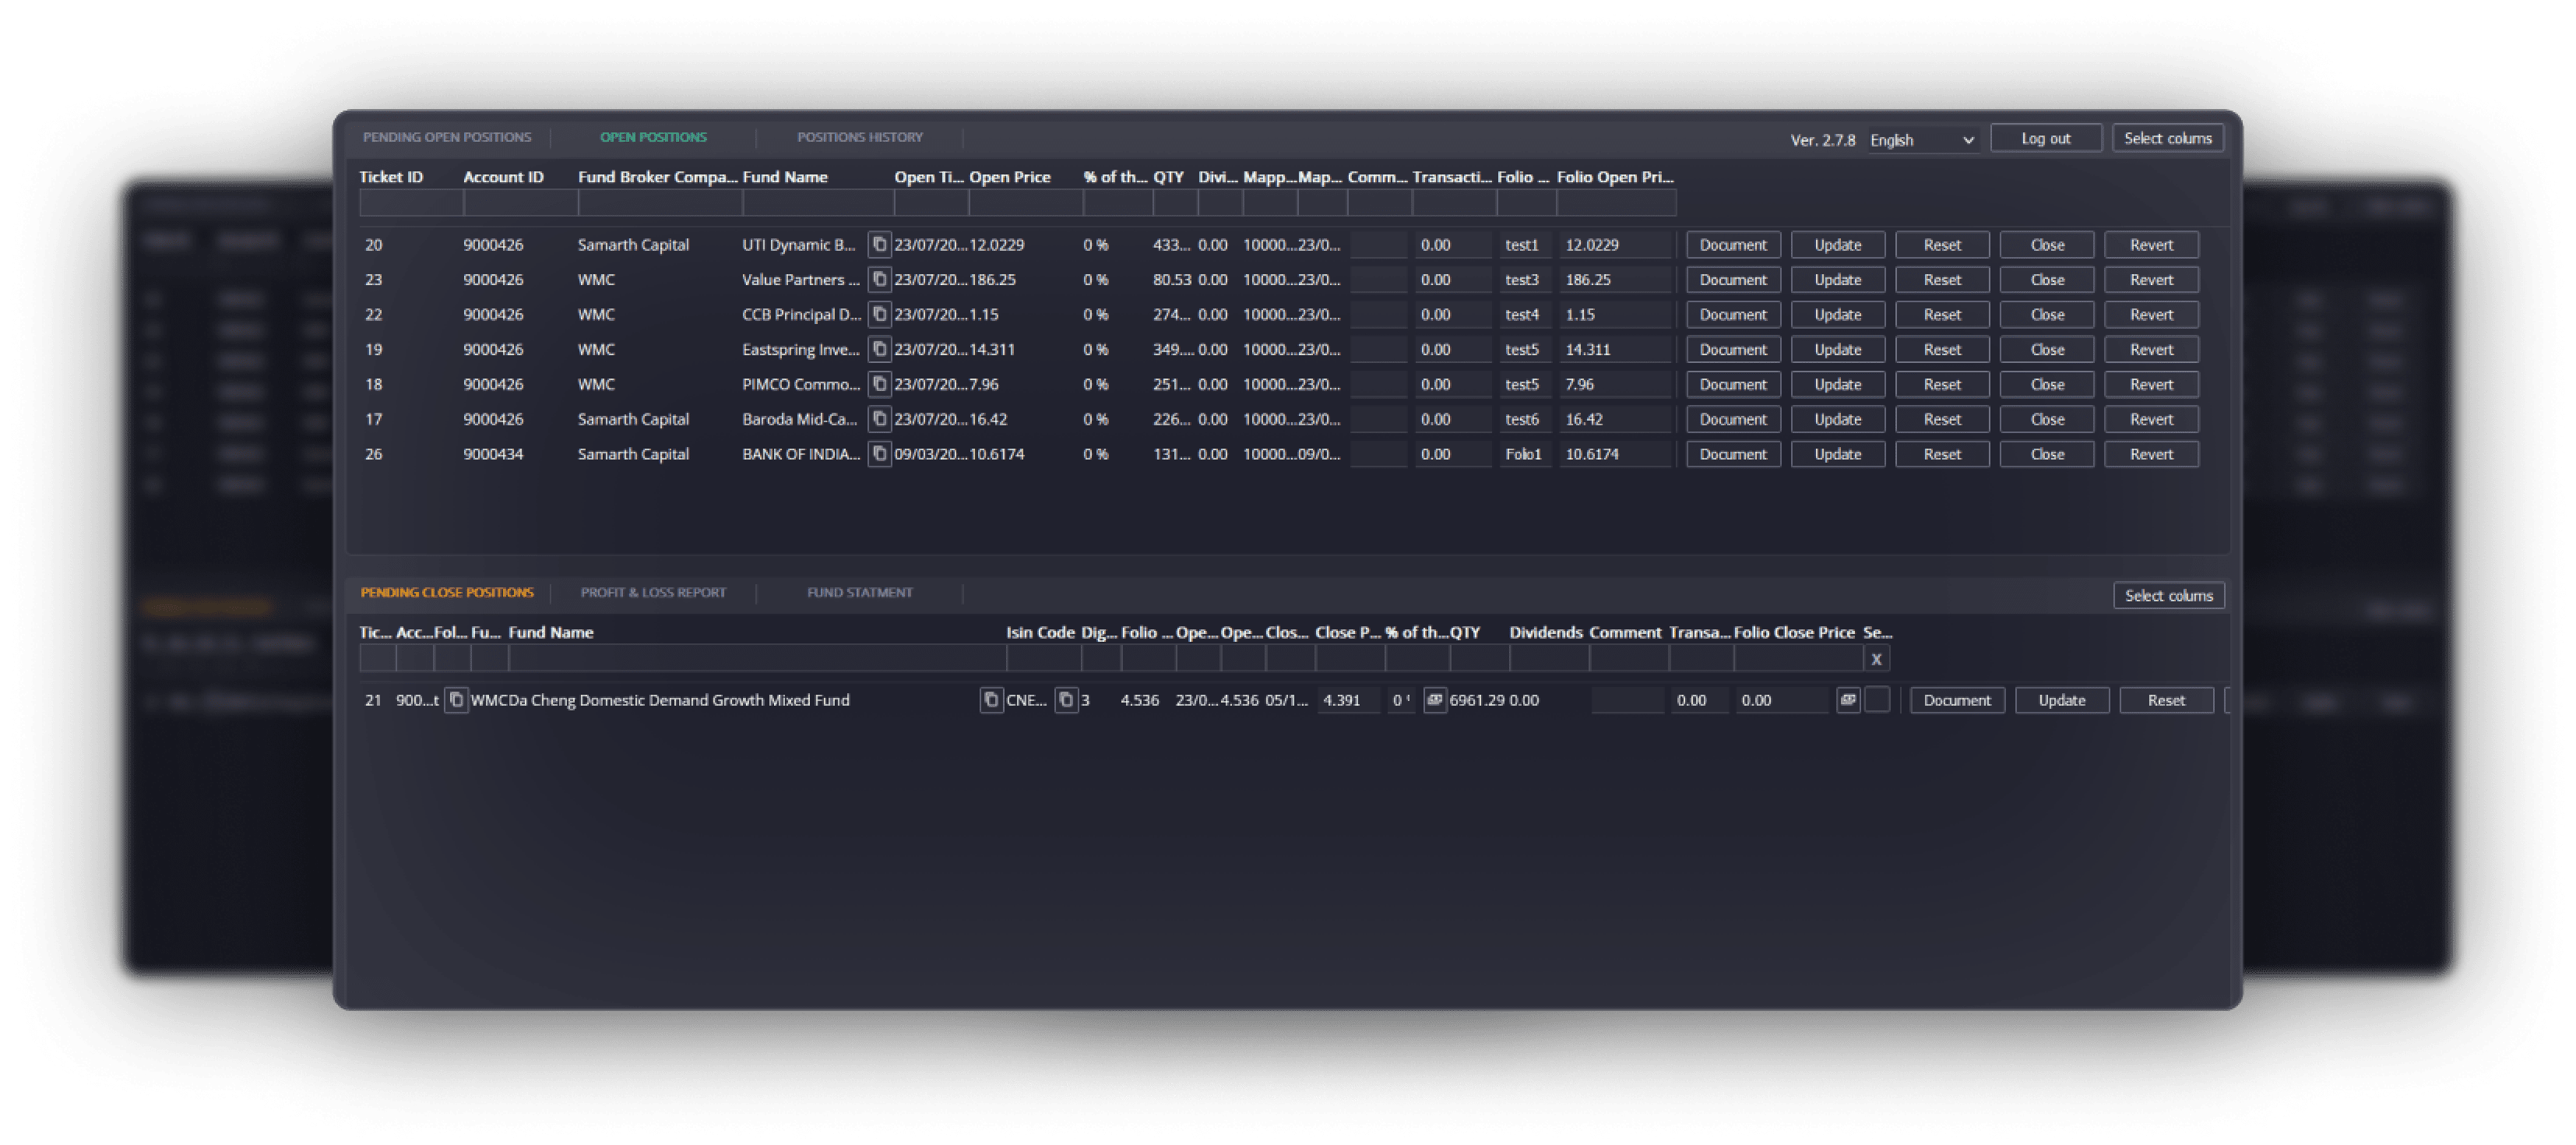Open Document for ticket 17
2576x1145 pixels.
pyautogui.click(x=1733, y=419)
